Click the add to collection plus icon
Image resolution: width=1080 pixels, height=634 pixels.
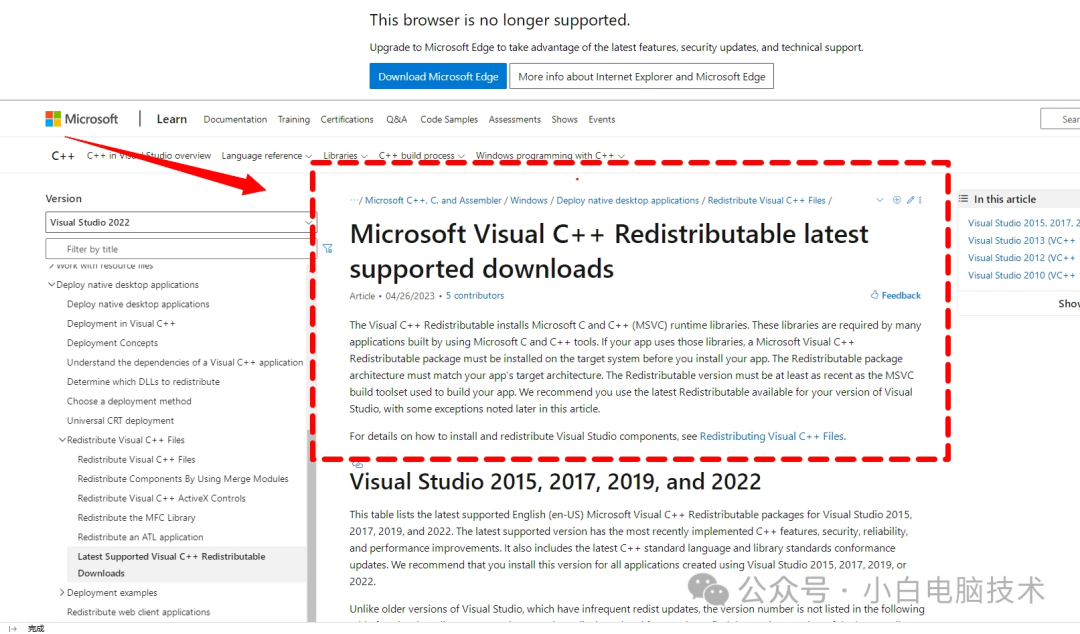tap(897, 200)
